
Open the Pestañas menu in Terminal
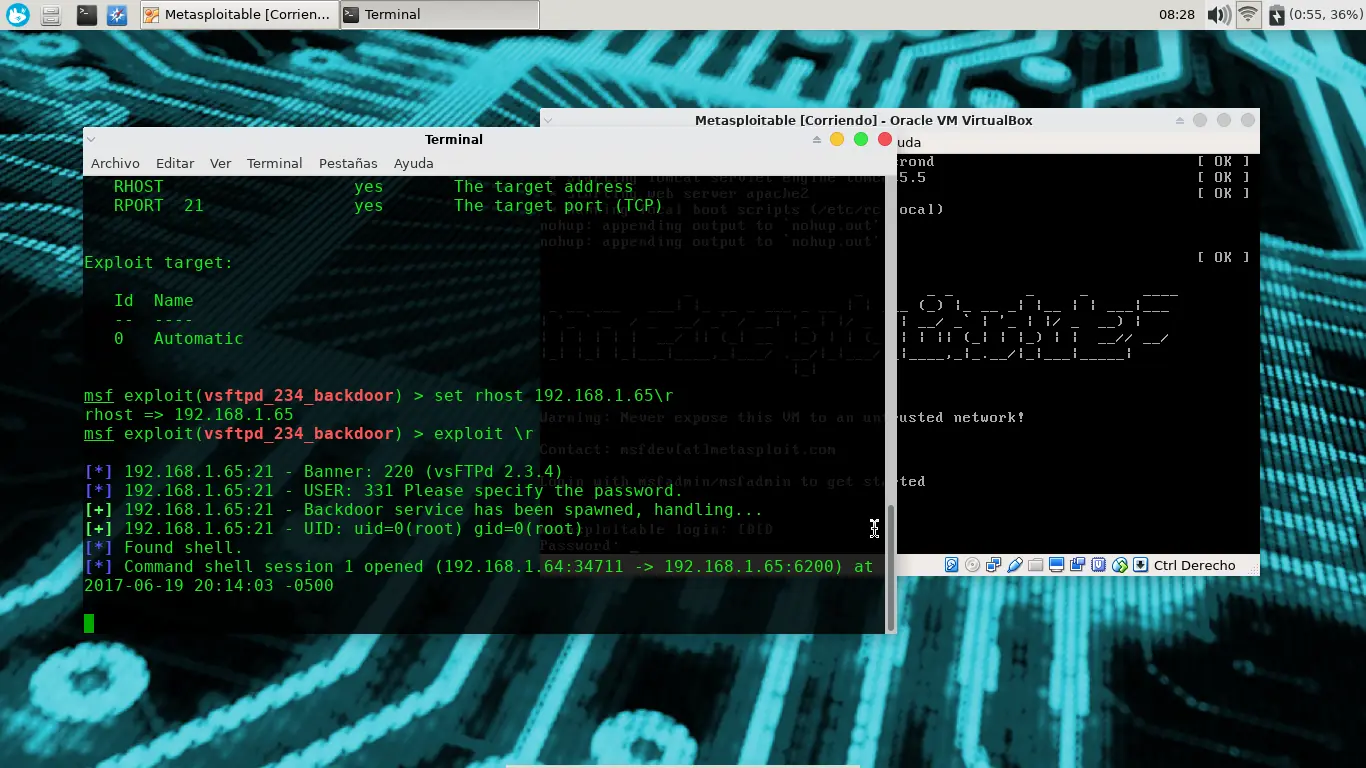[348, 163]
